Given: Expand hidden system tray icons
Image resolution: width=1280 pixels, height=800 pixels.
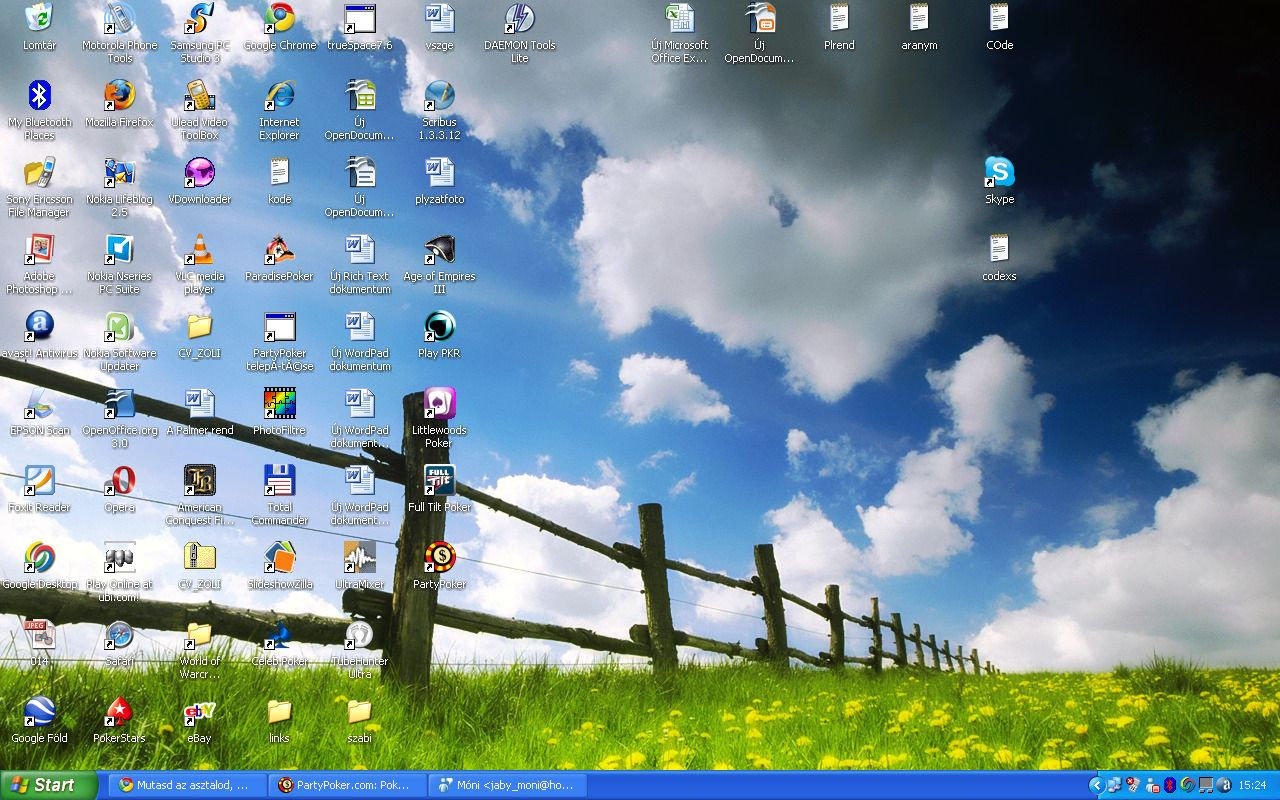Looking at the screenshot, I should click(1097, 786).
